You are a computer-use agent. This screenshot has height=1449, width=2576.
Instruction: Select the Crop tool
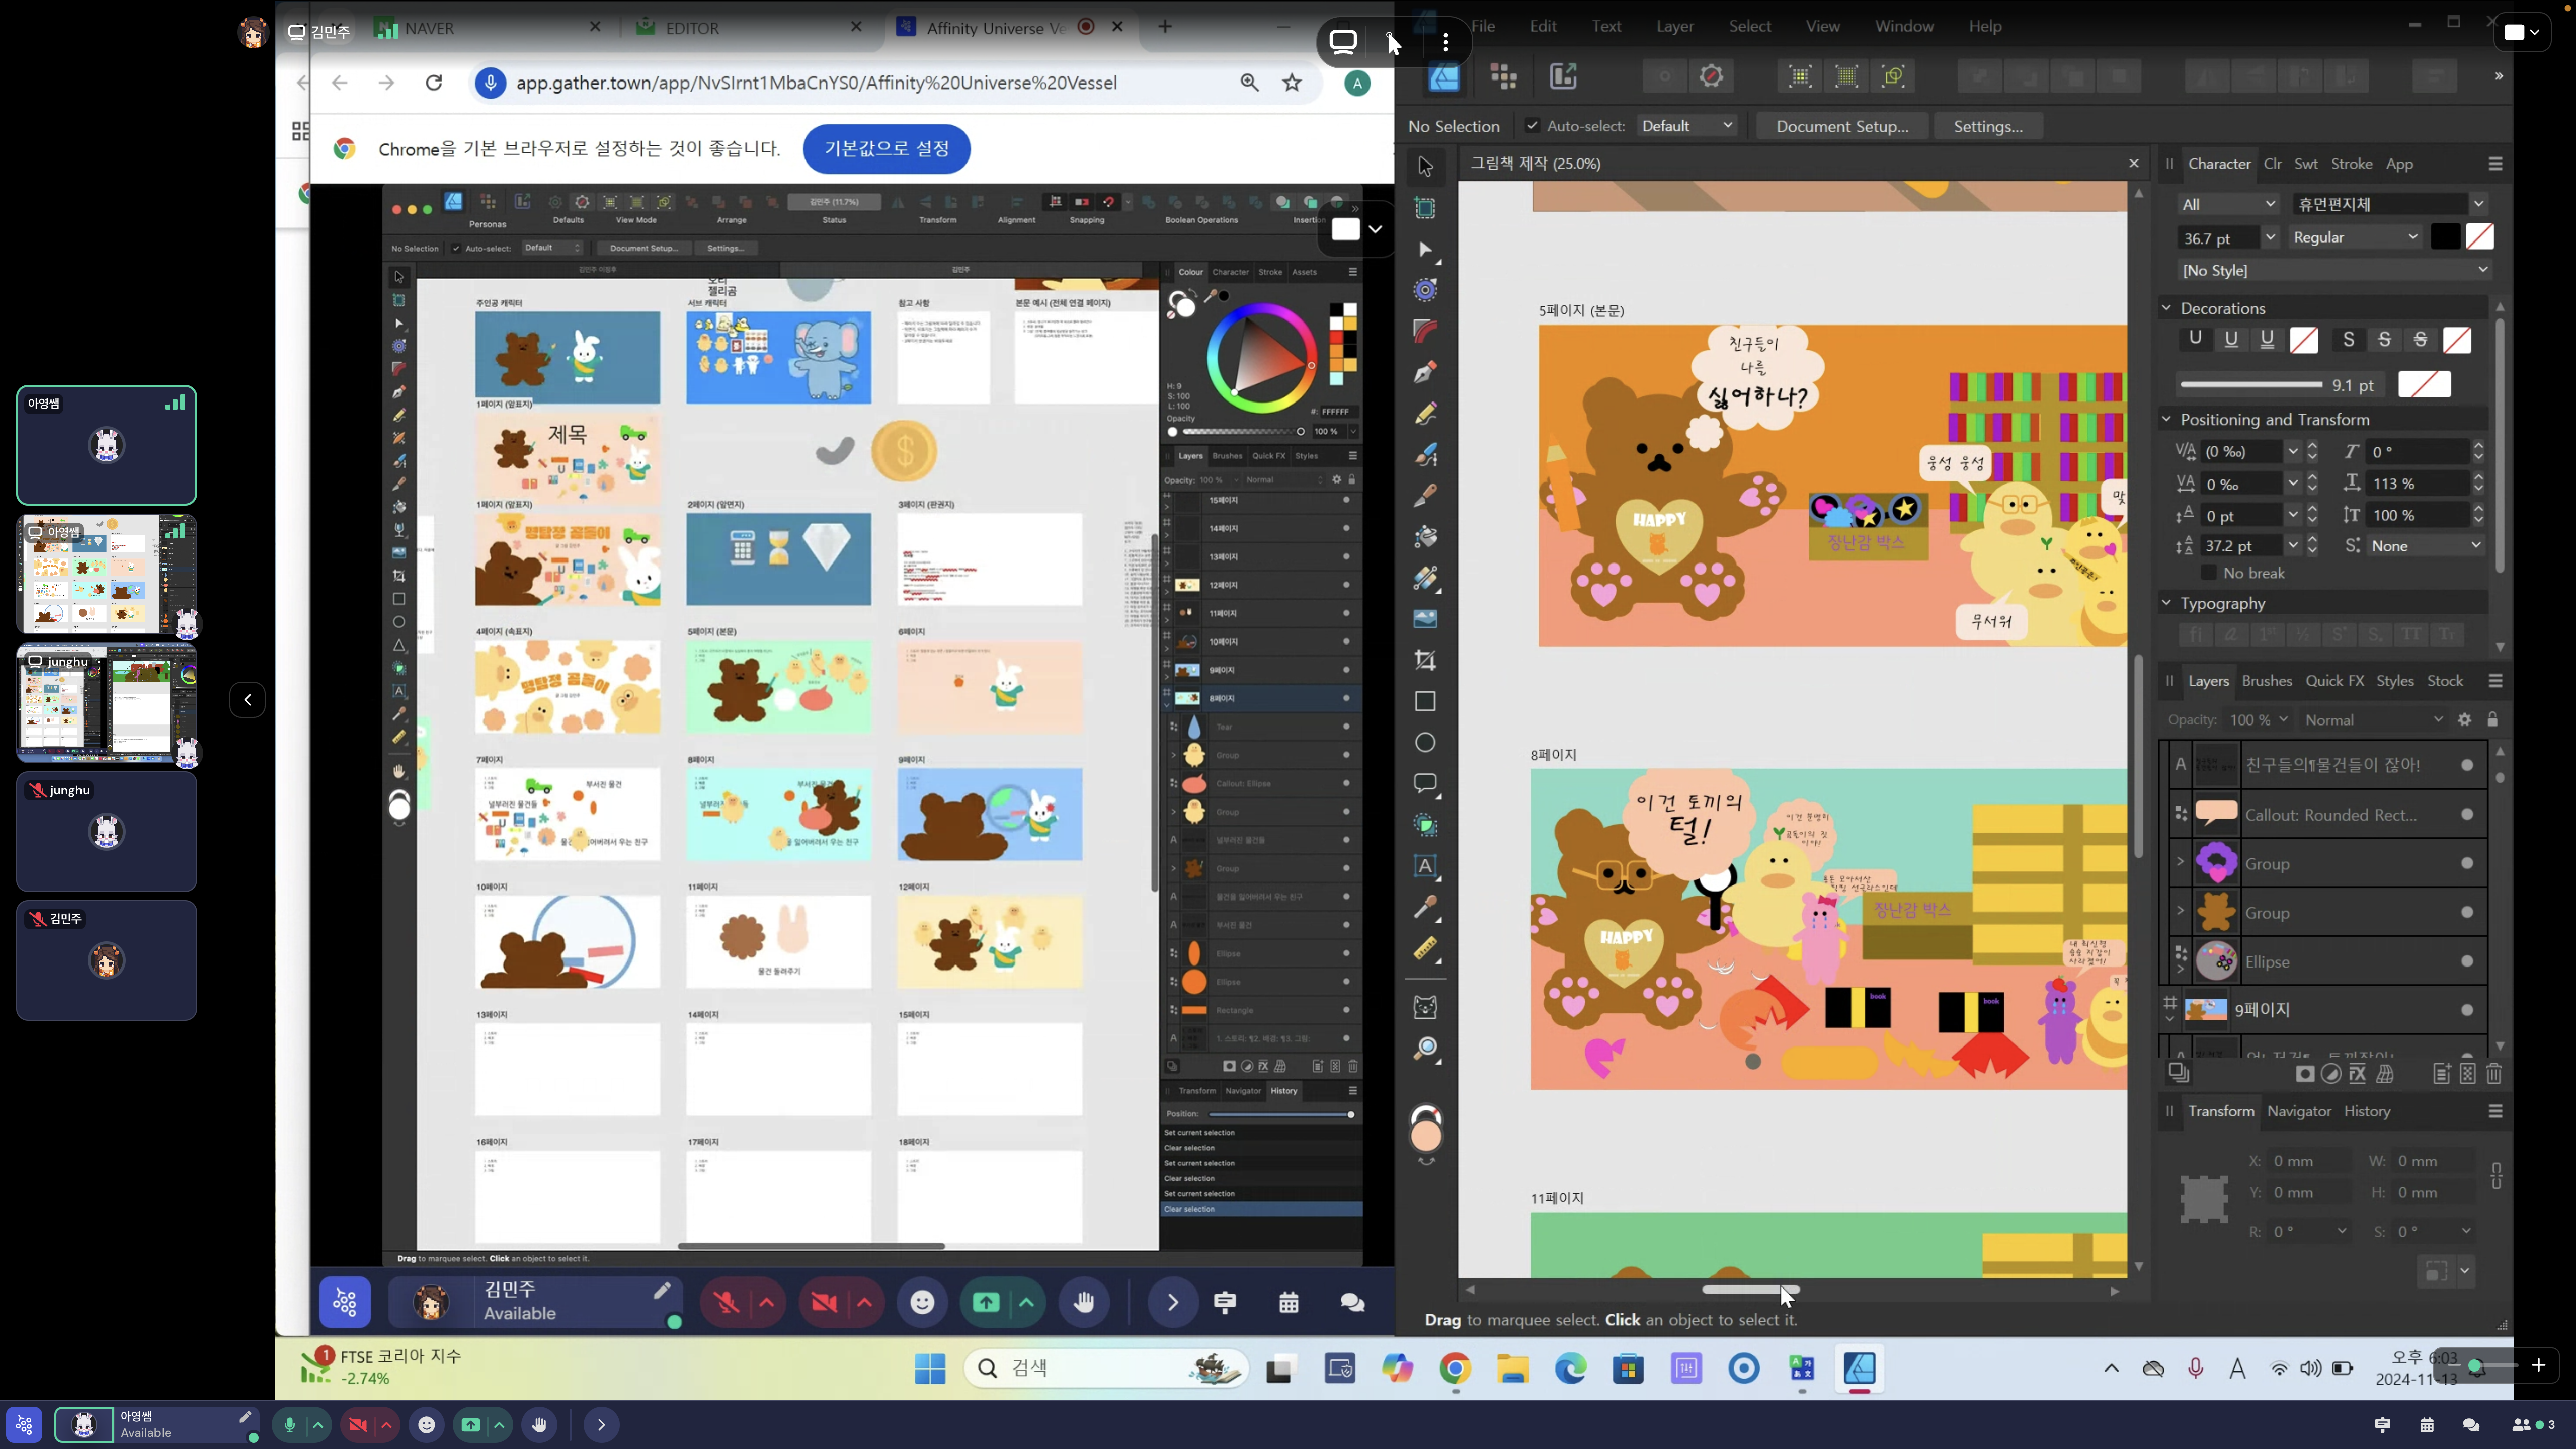1426,660
